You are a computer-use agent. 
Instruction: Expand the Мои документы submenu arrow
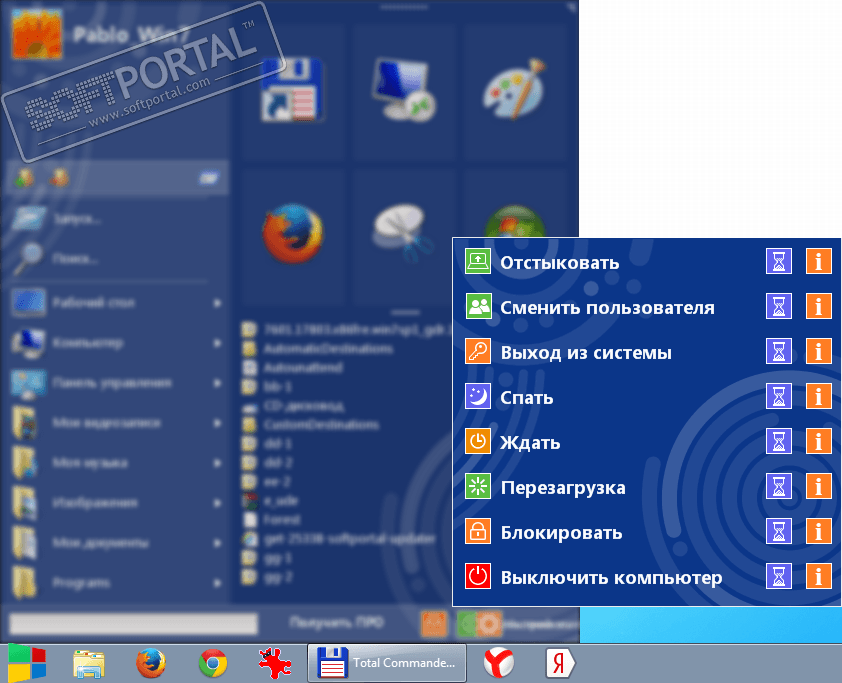(x=217, y=543)
